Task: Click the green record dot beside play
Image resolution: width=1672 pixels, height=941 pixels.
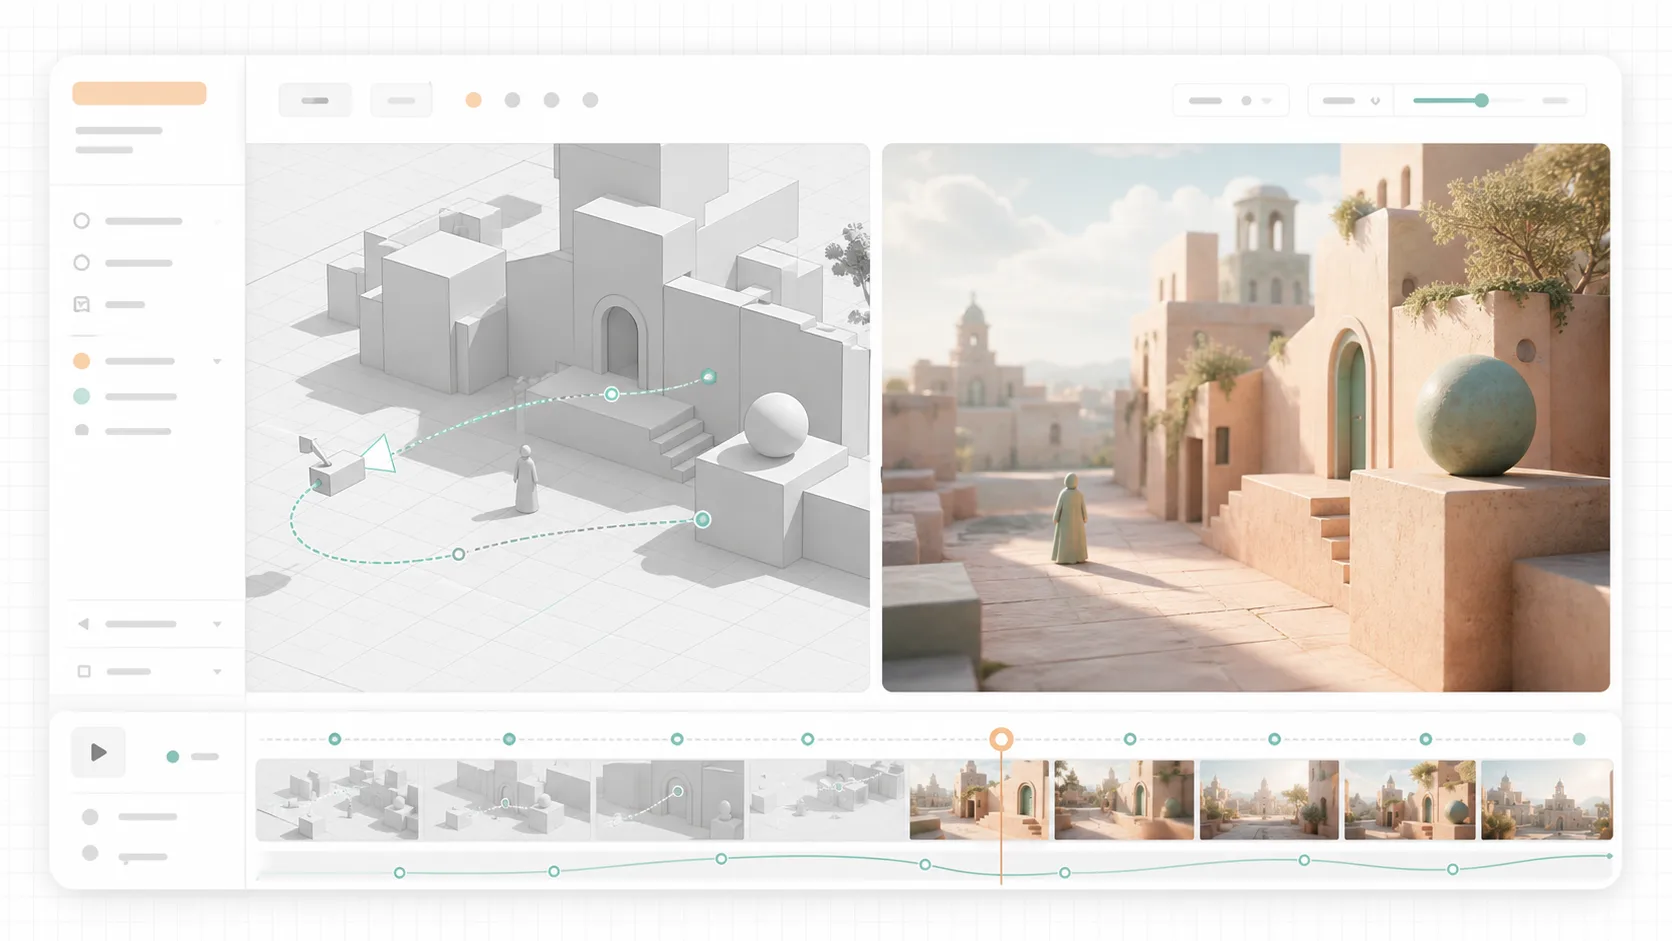Action: click(x=173, y=757)
